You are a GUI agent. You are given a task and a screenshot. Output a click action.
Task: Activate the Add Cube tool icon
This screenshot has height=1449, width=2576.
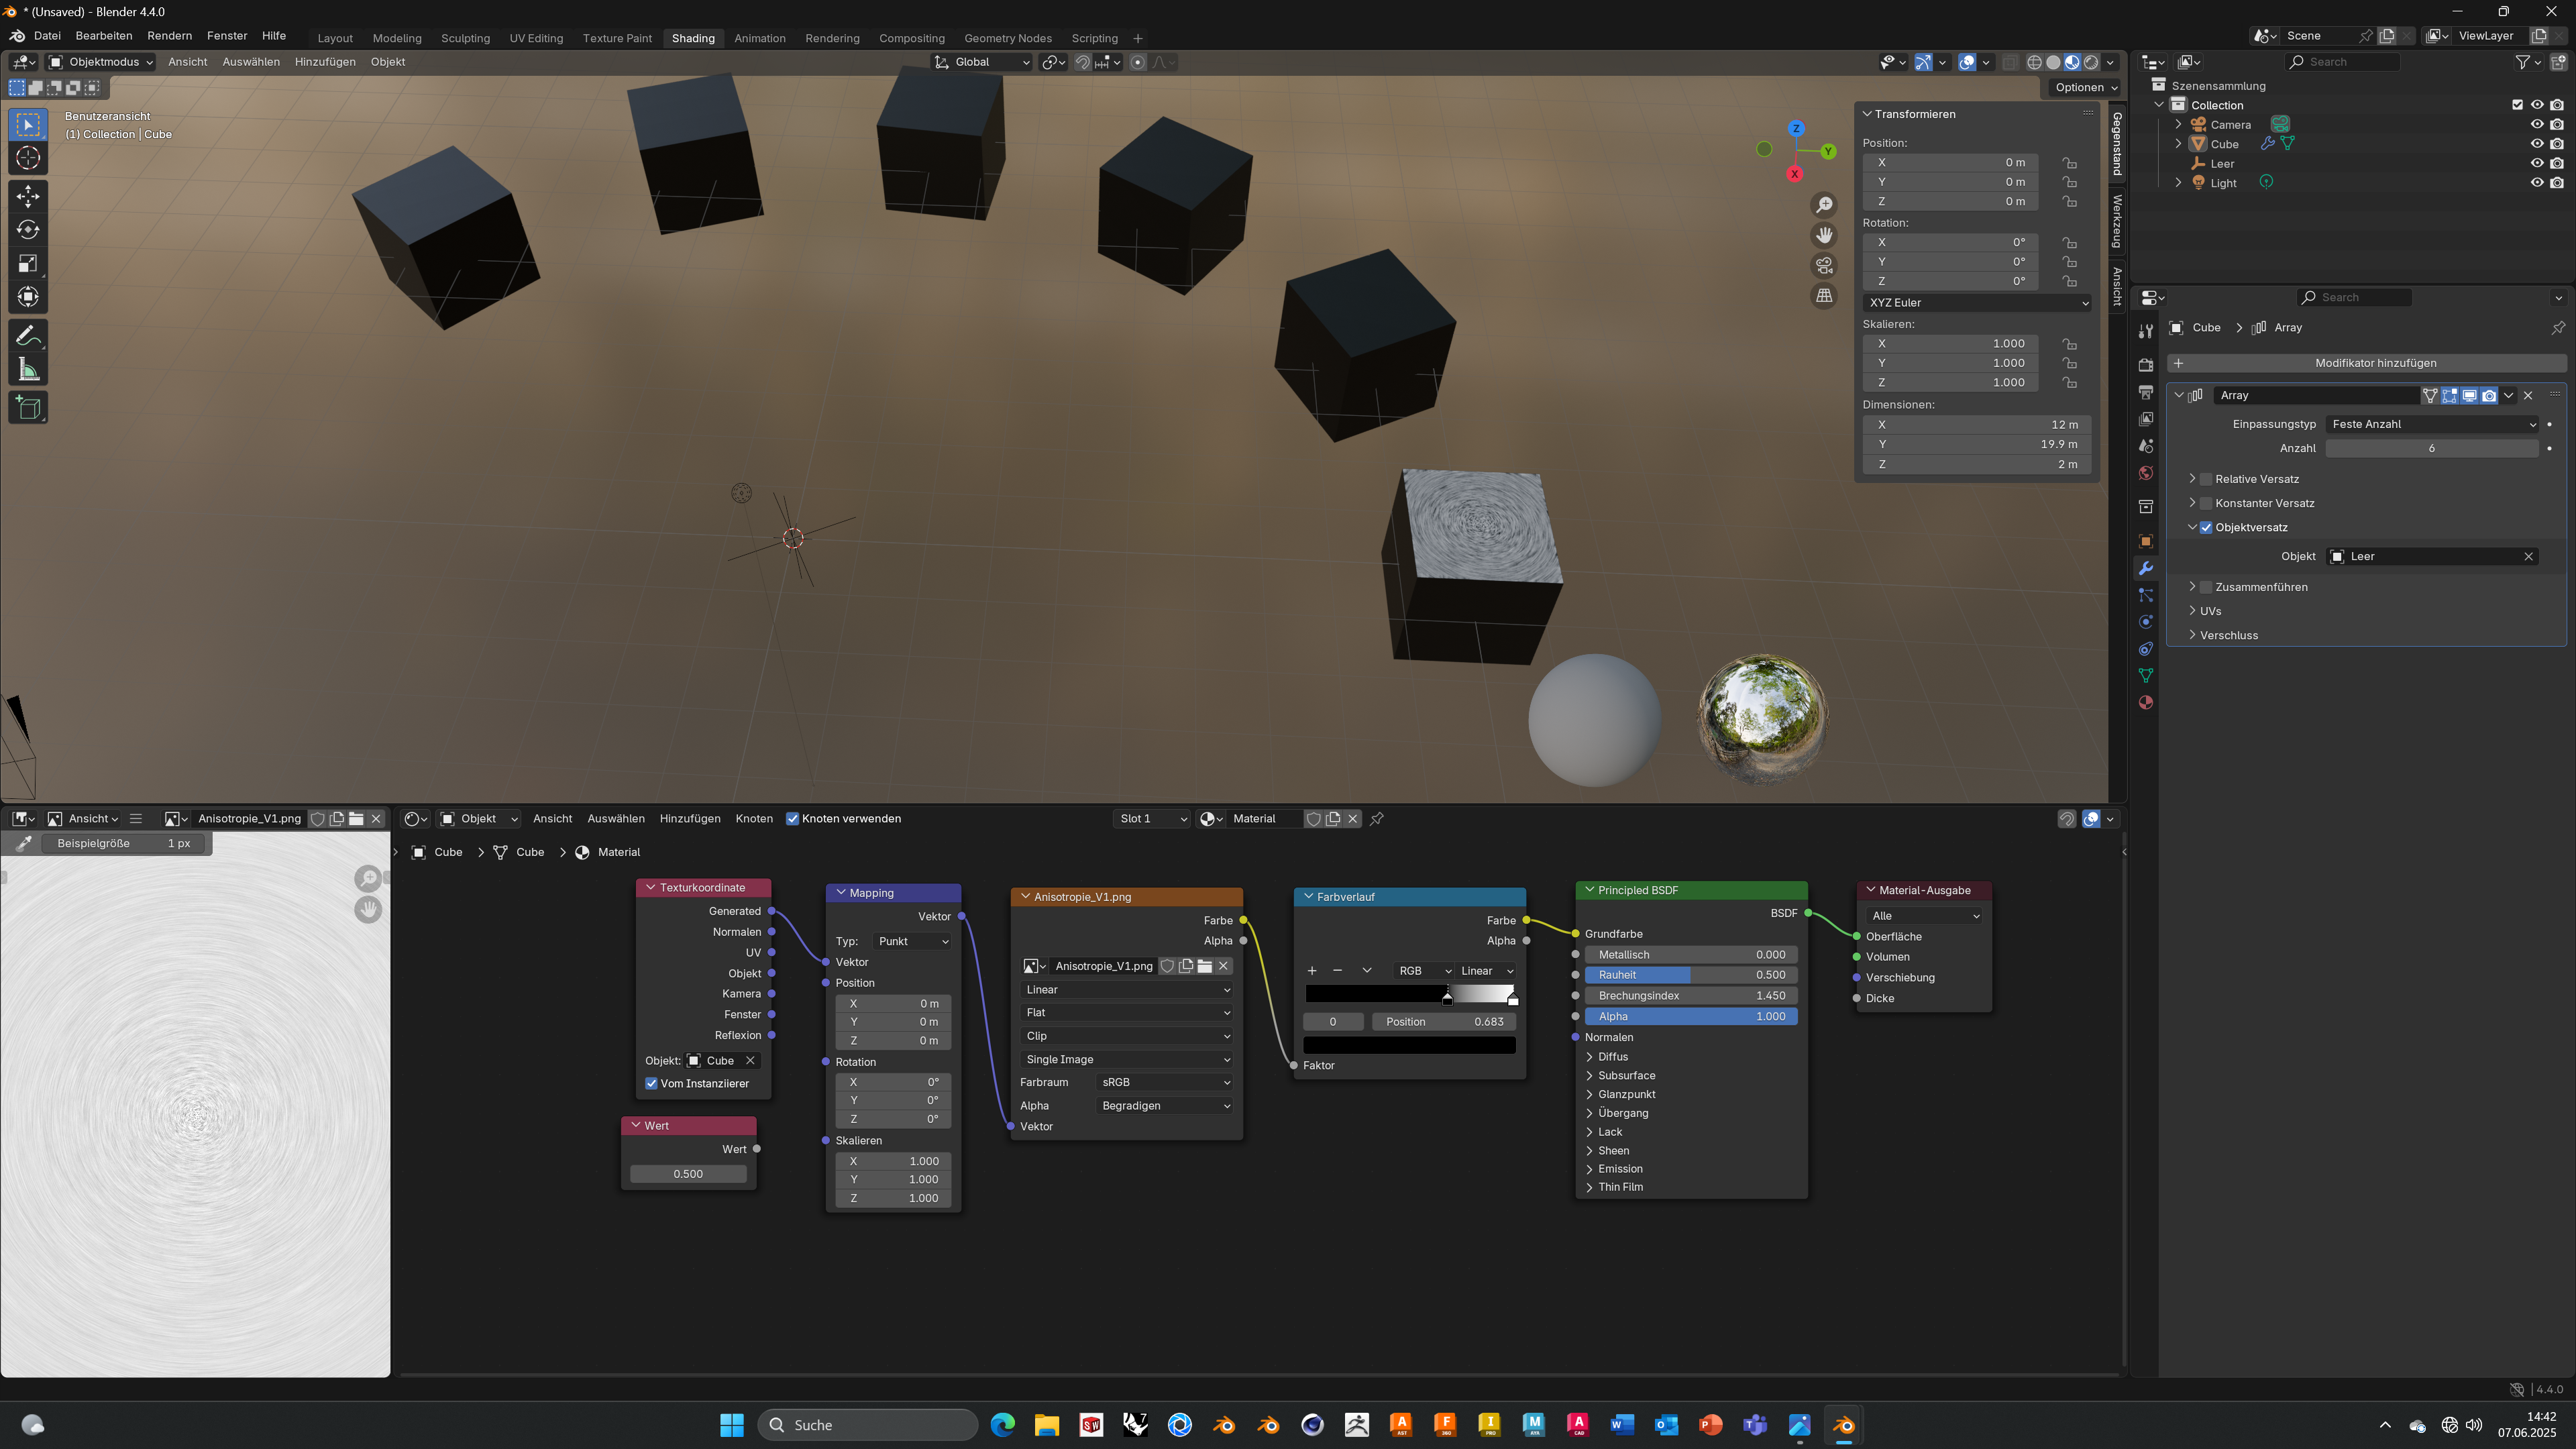28,408
